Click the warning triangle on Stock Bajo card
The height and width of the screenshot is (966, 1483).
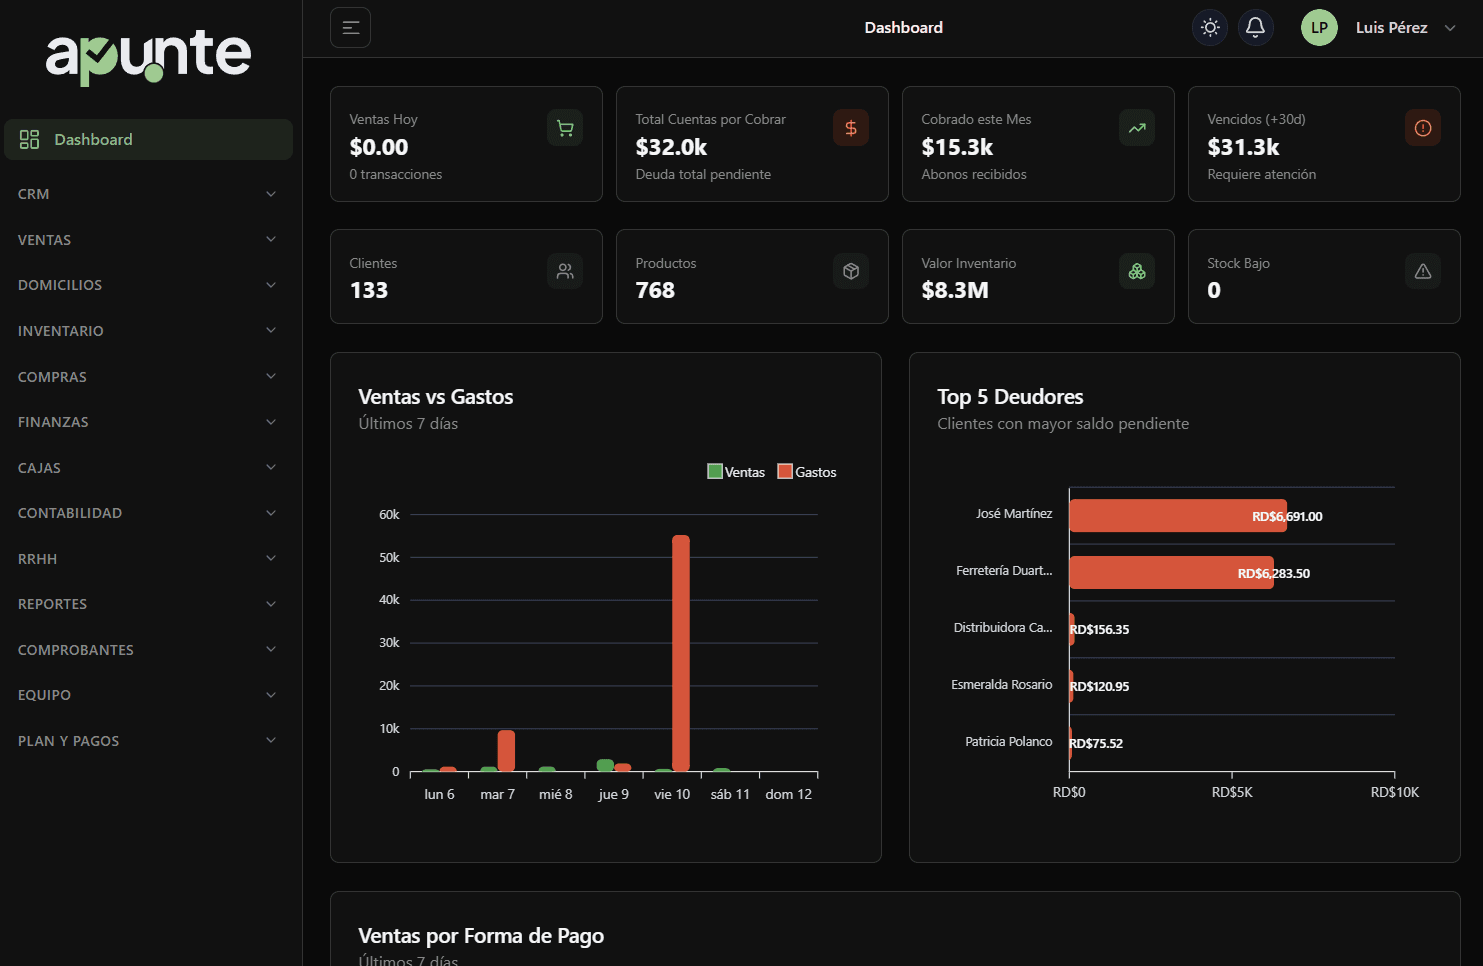pyautogui.click(x=1422, y=271)
